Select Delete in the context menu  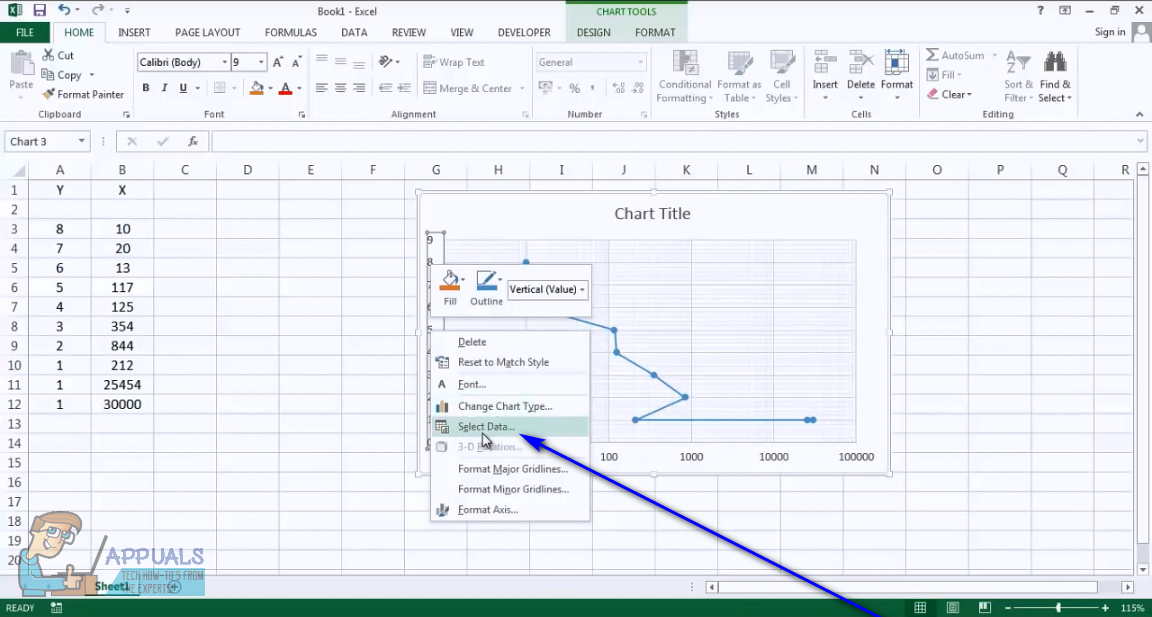point(511,342)
